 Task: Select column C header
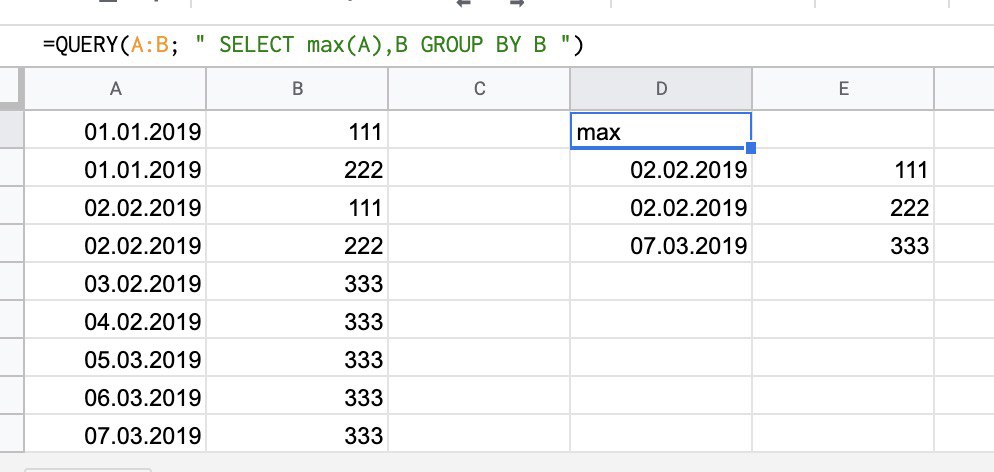click(x=479, y=89)
